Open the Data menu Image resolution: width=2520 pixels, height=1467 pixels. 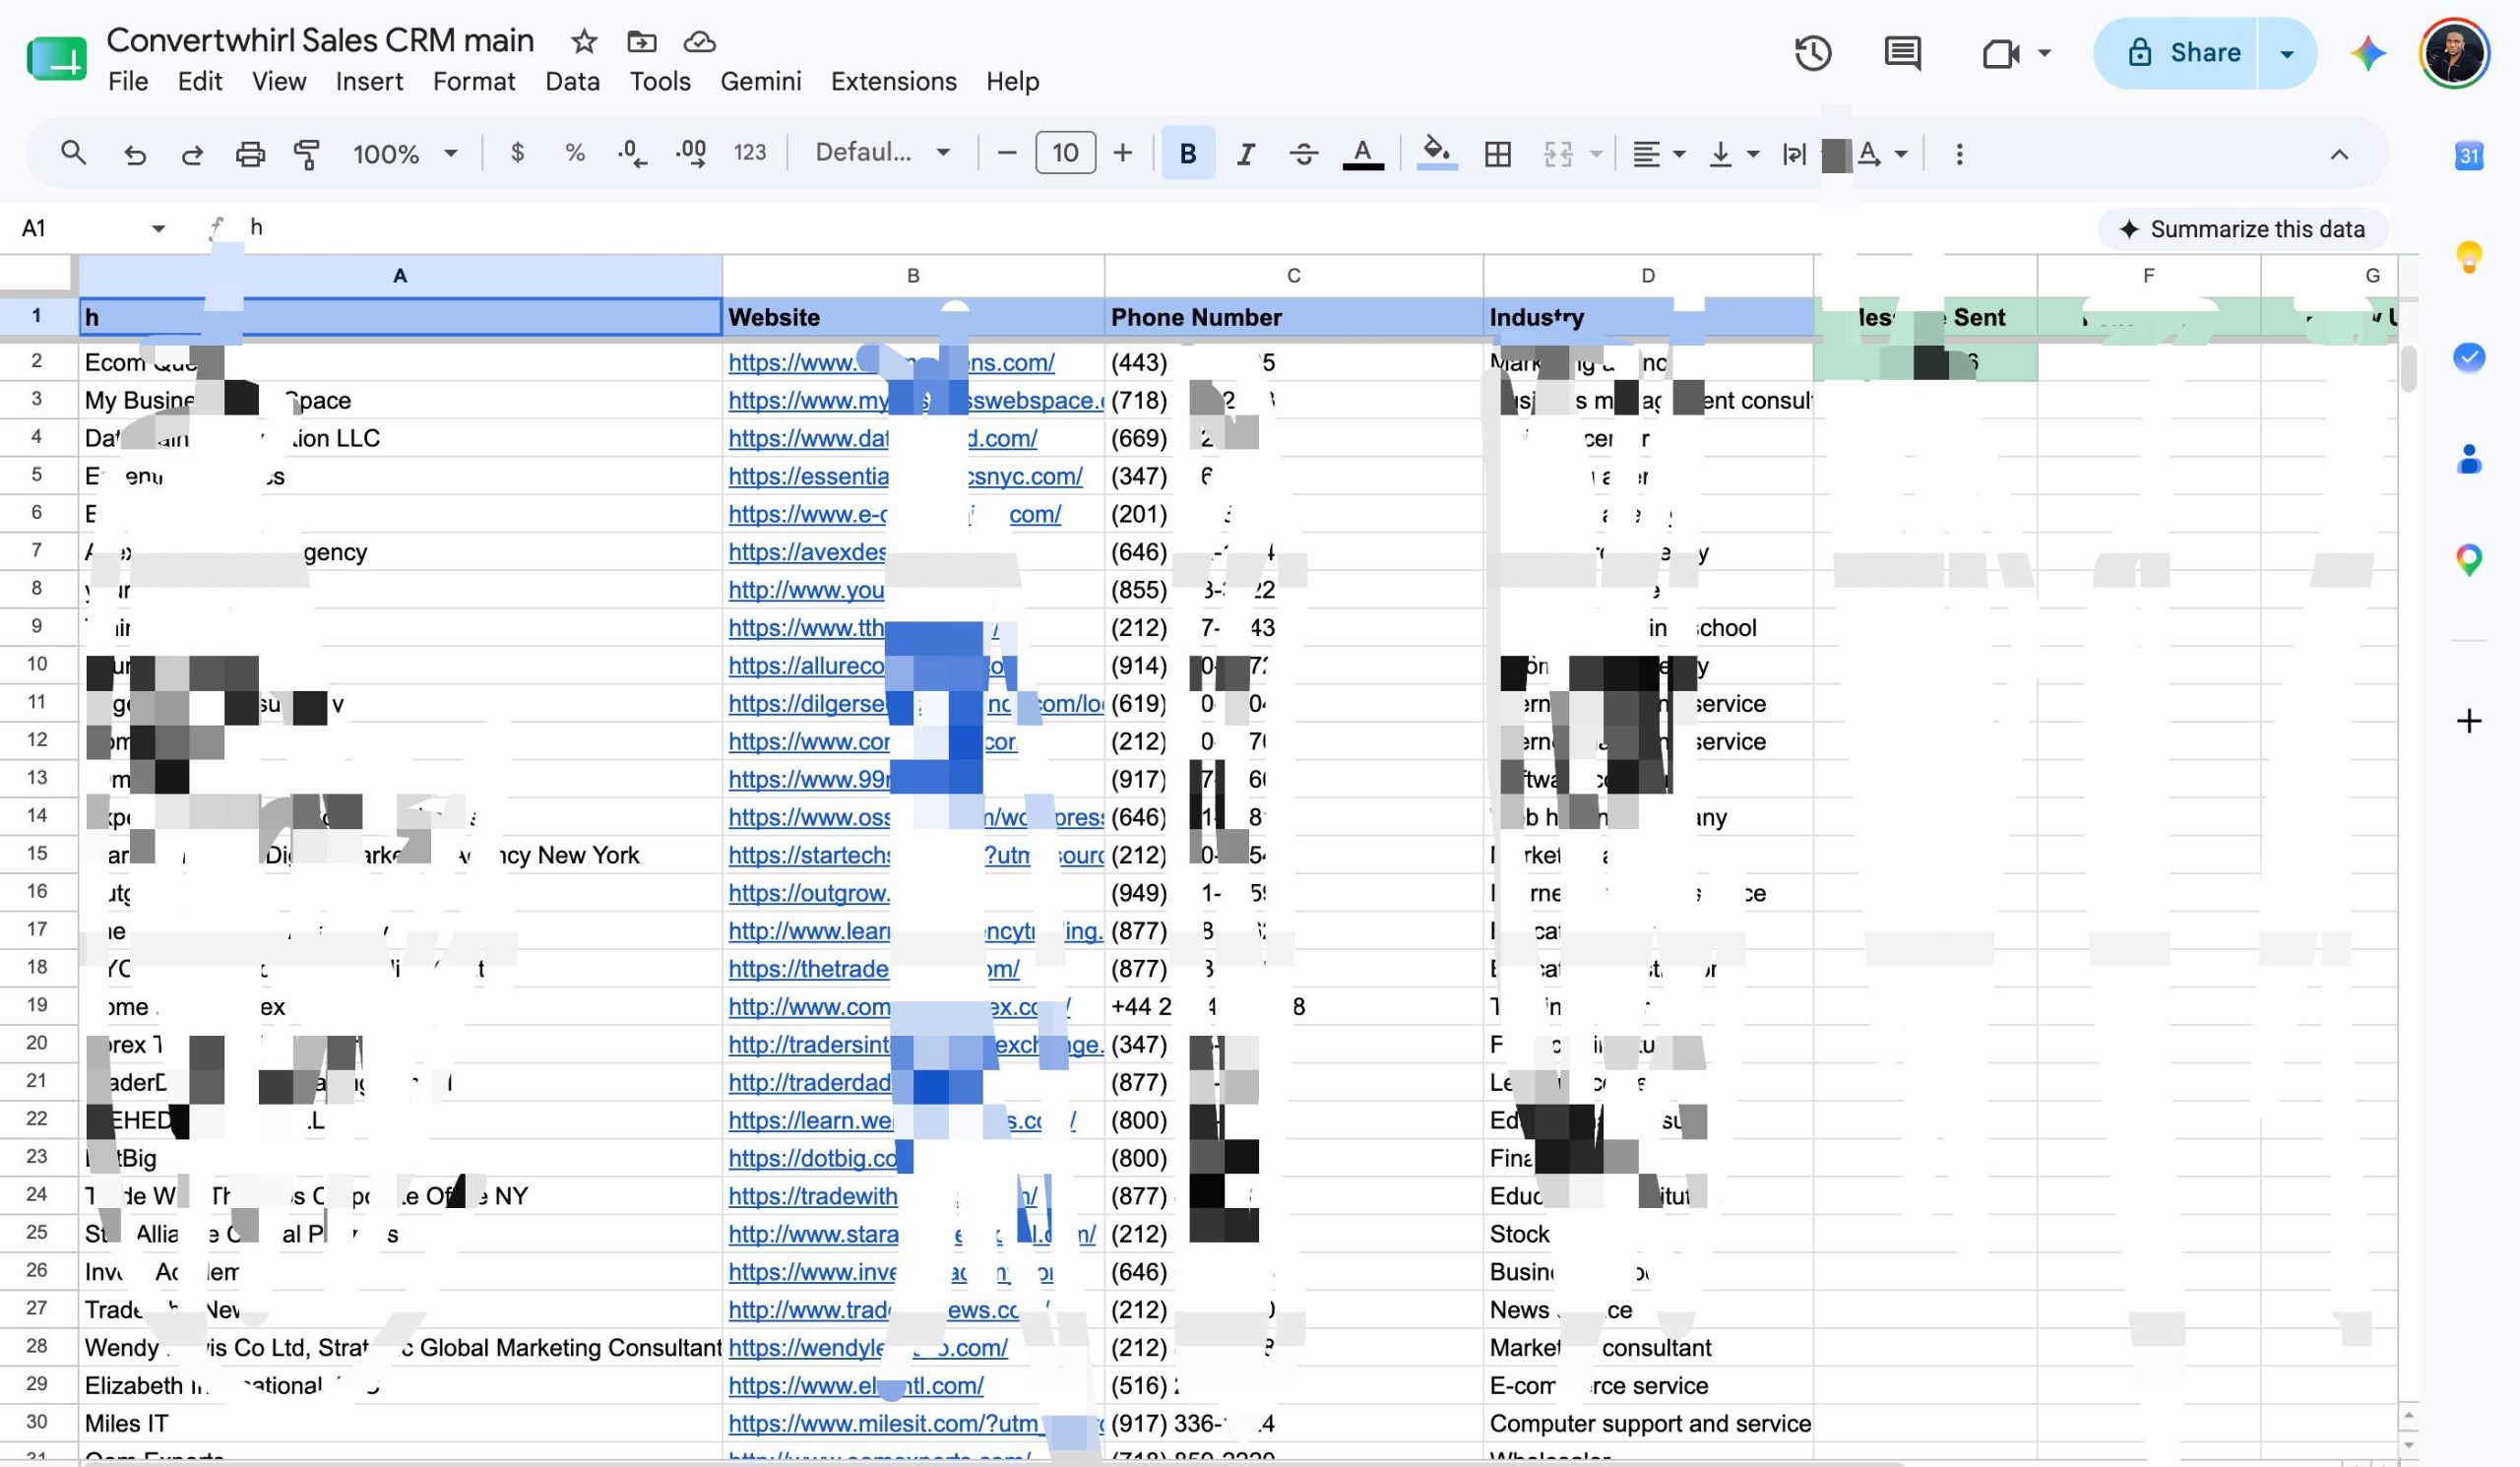(572, 81)
